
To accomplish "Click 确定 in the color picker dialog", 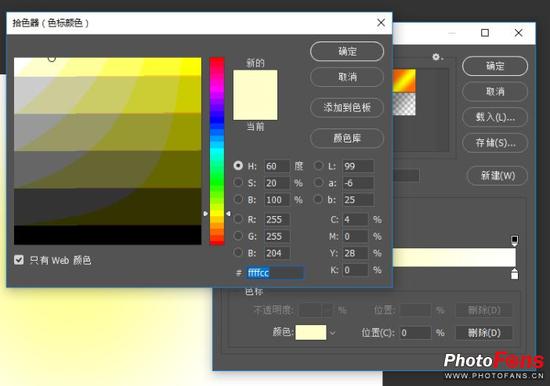I will [x=347, y=52].
